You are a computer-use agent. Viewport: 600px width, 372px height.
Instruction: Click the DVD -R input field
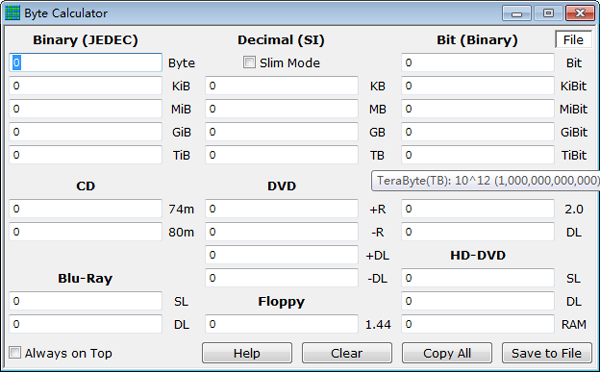[x=282, y=232]
